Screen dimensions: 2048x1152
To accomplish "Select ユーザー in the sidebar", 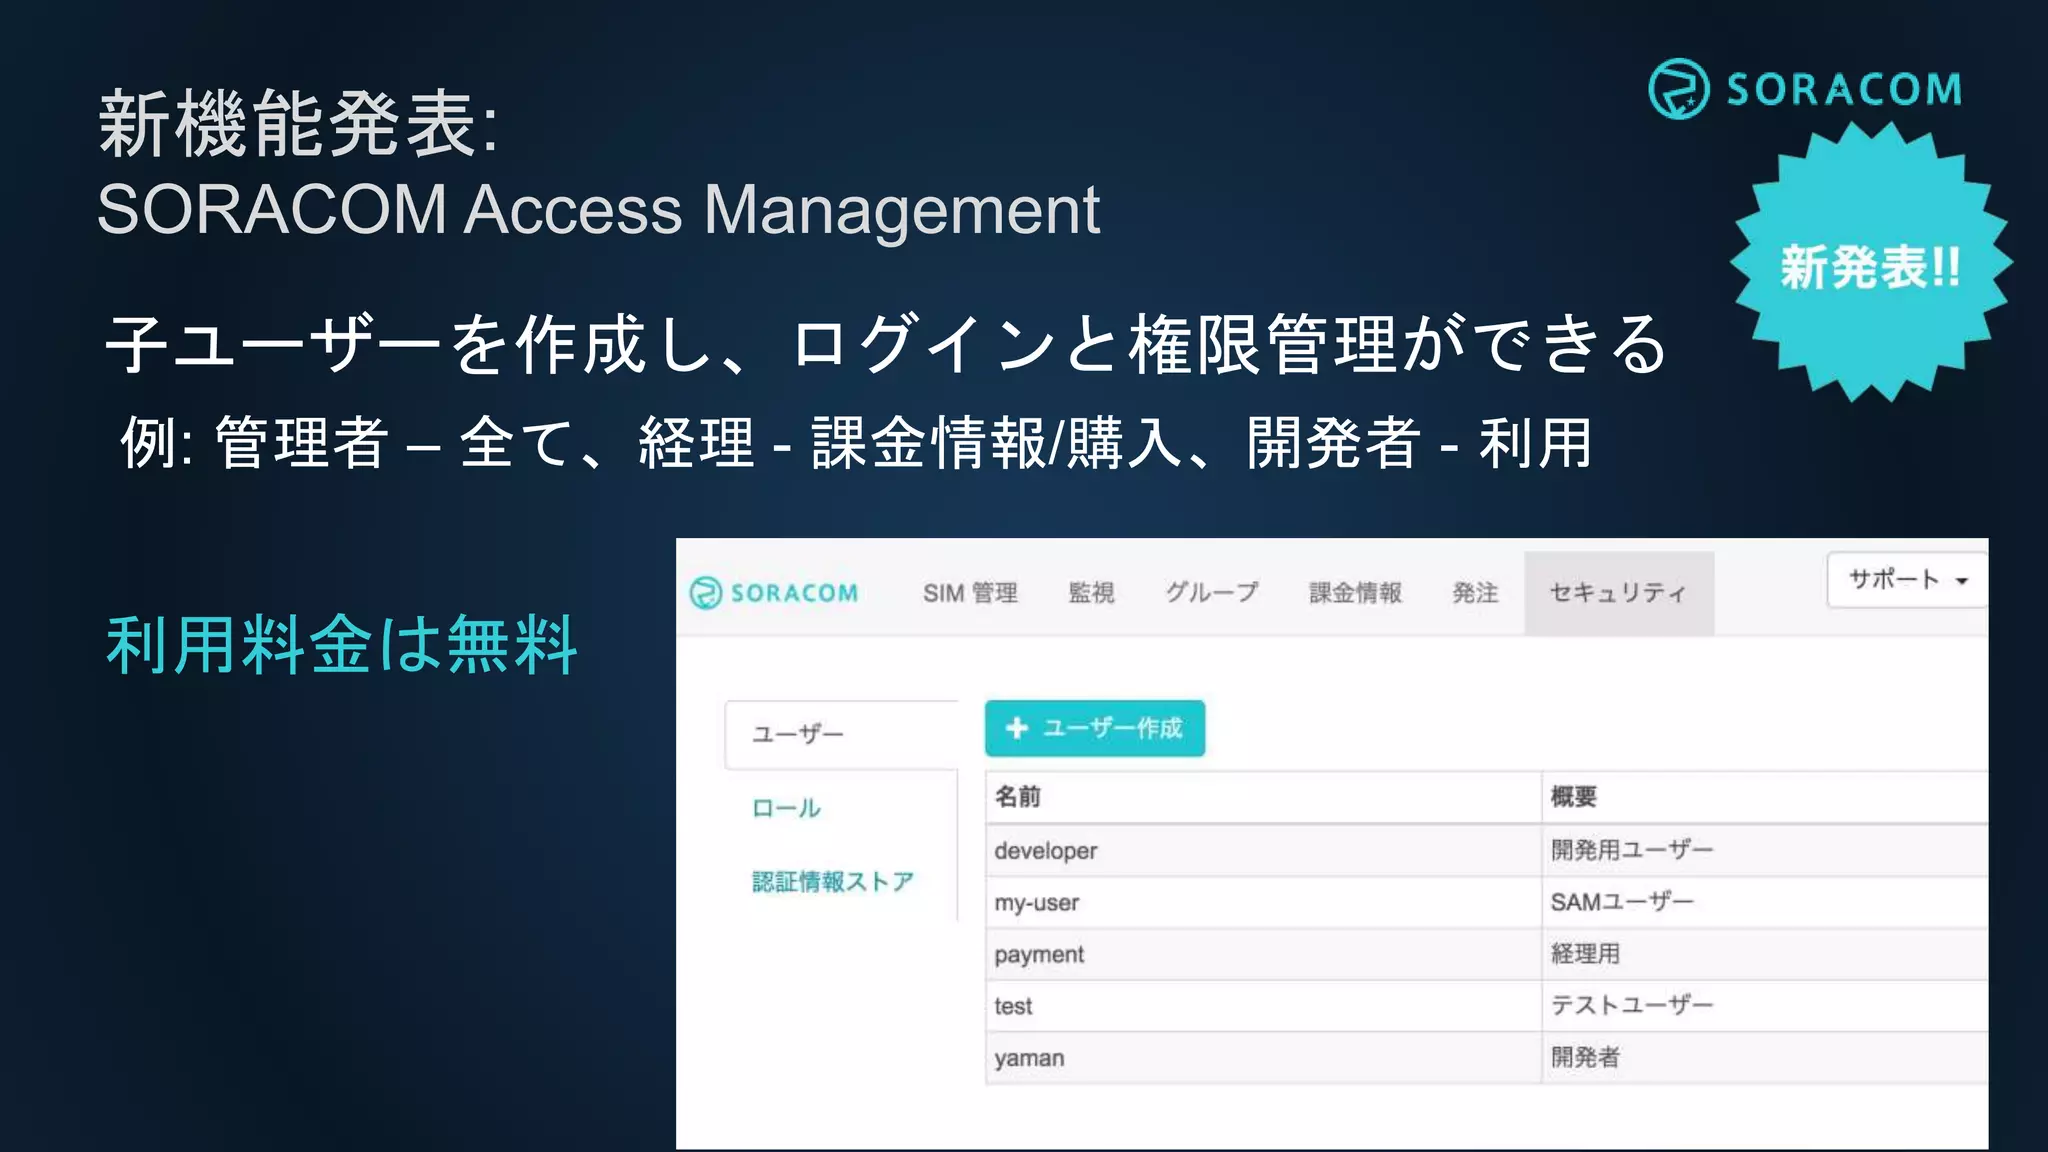I will pyautogui.click(x=841, y=734).
